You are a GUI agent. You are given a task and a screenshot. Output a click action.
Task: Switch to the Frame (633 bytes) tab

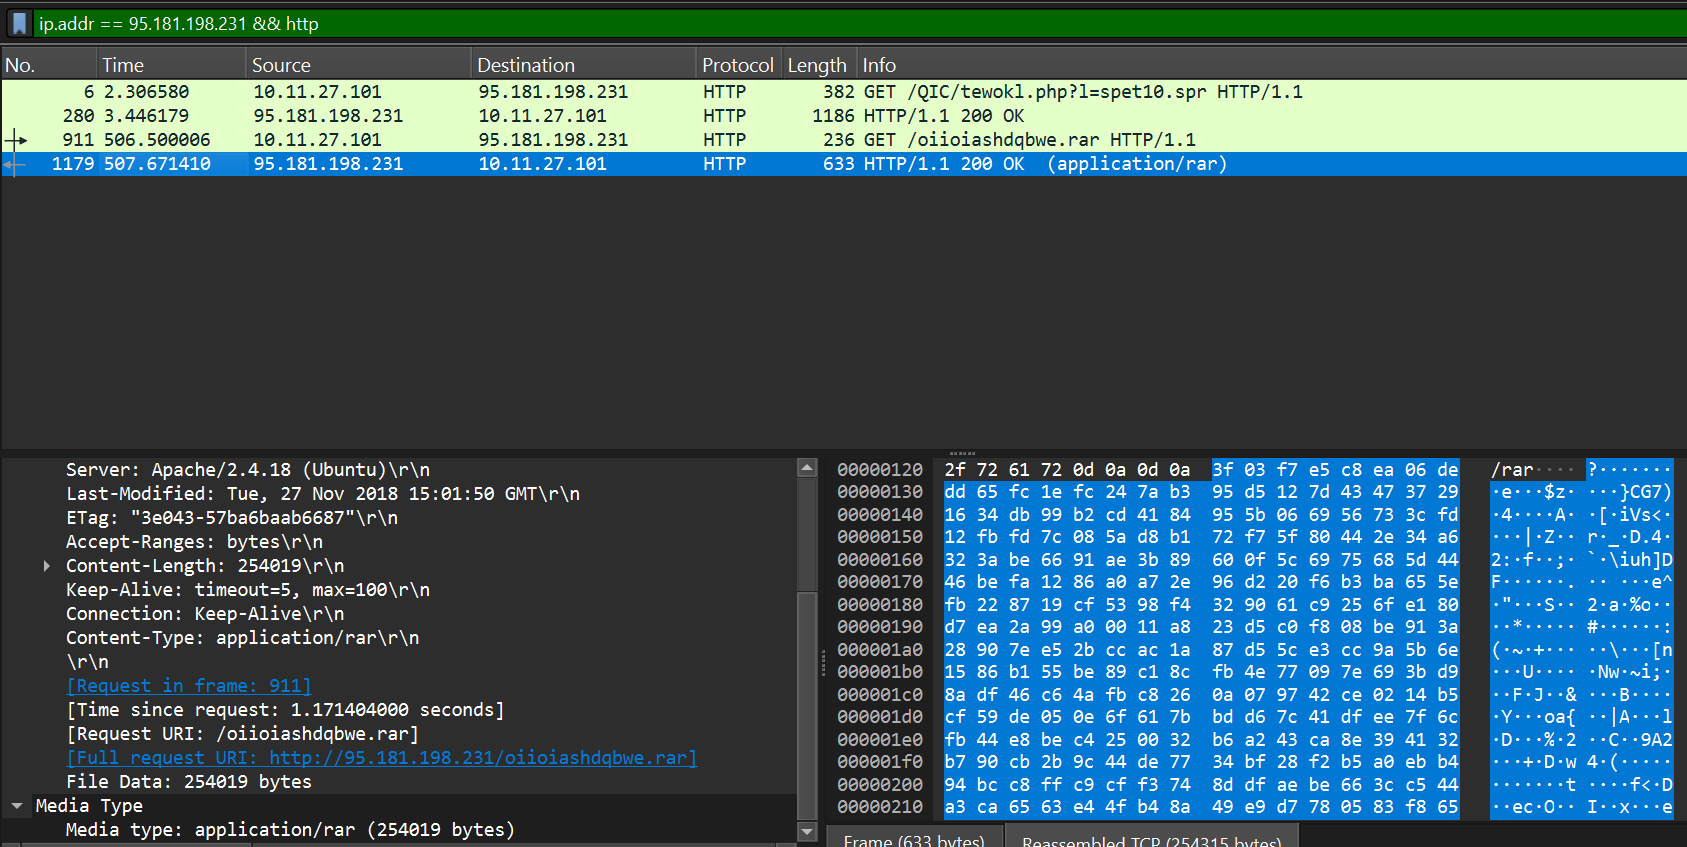[x=914, y=839]
